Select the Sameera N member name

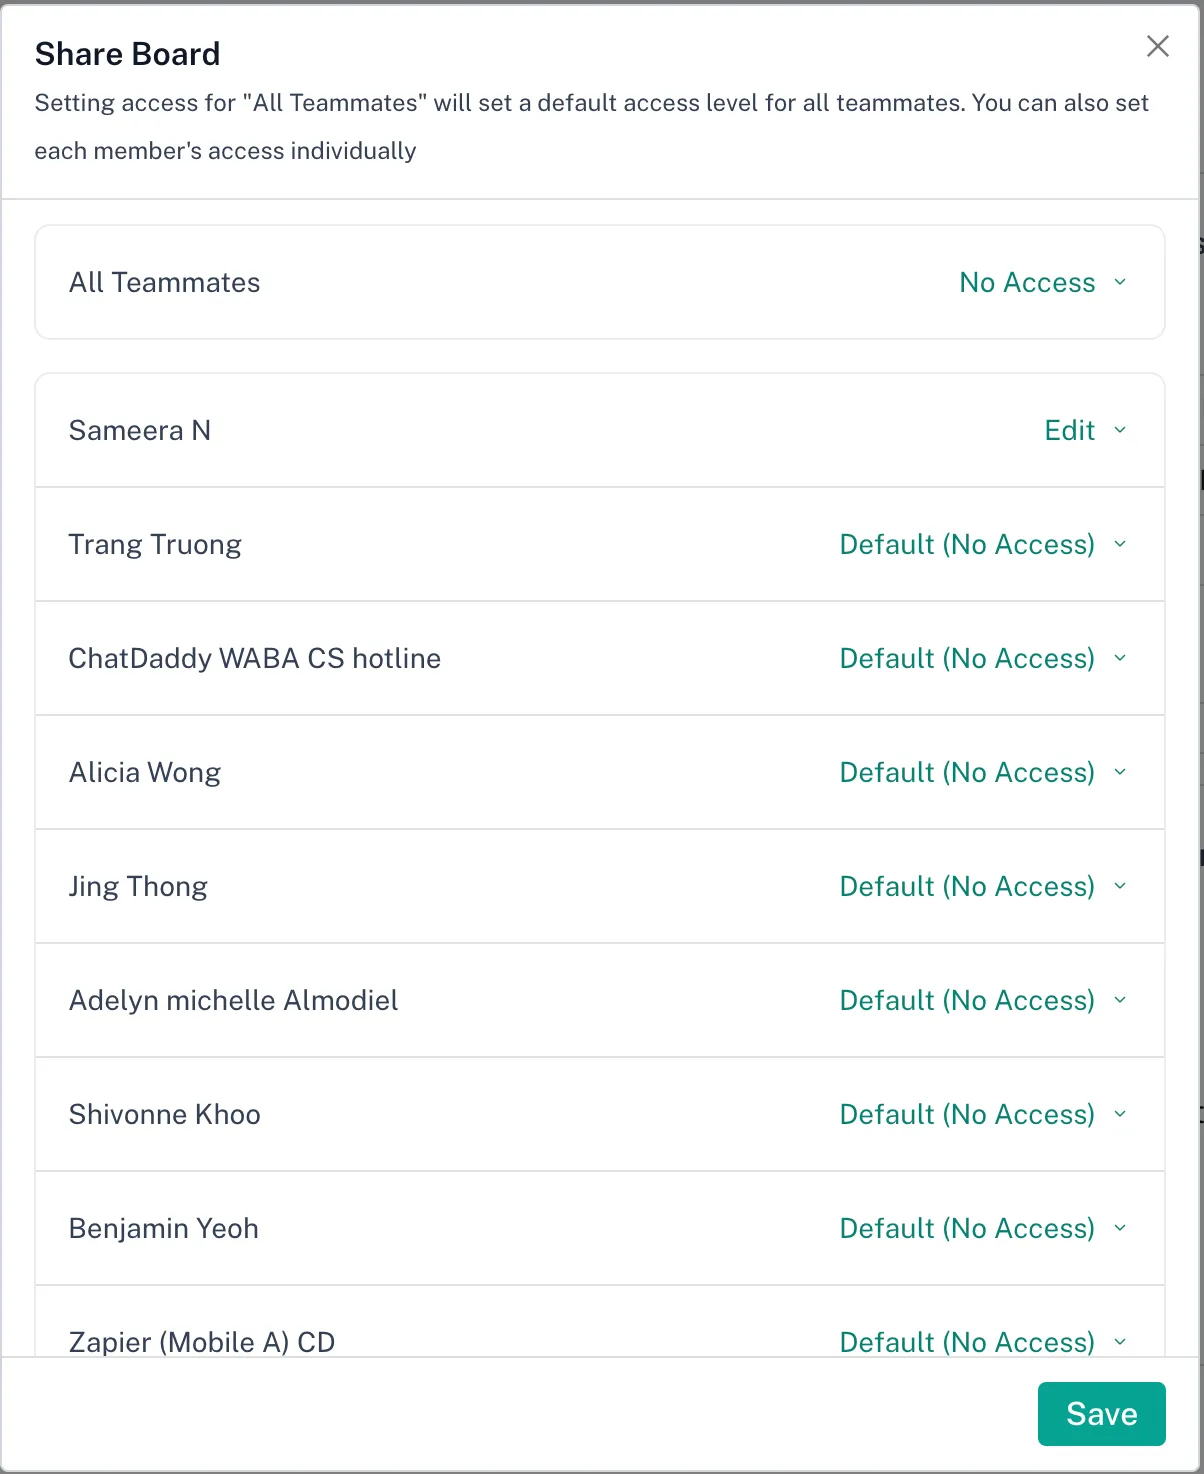[140, 431]
